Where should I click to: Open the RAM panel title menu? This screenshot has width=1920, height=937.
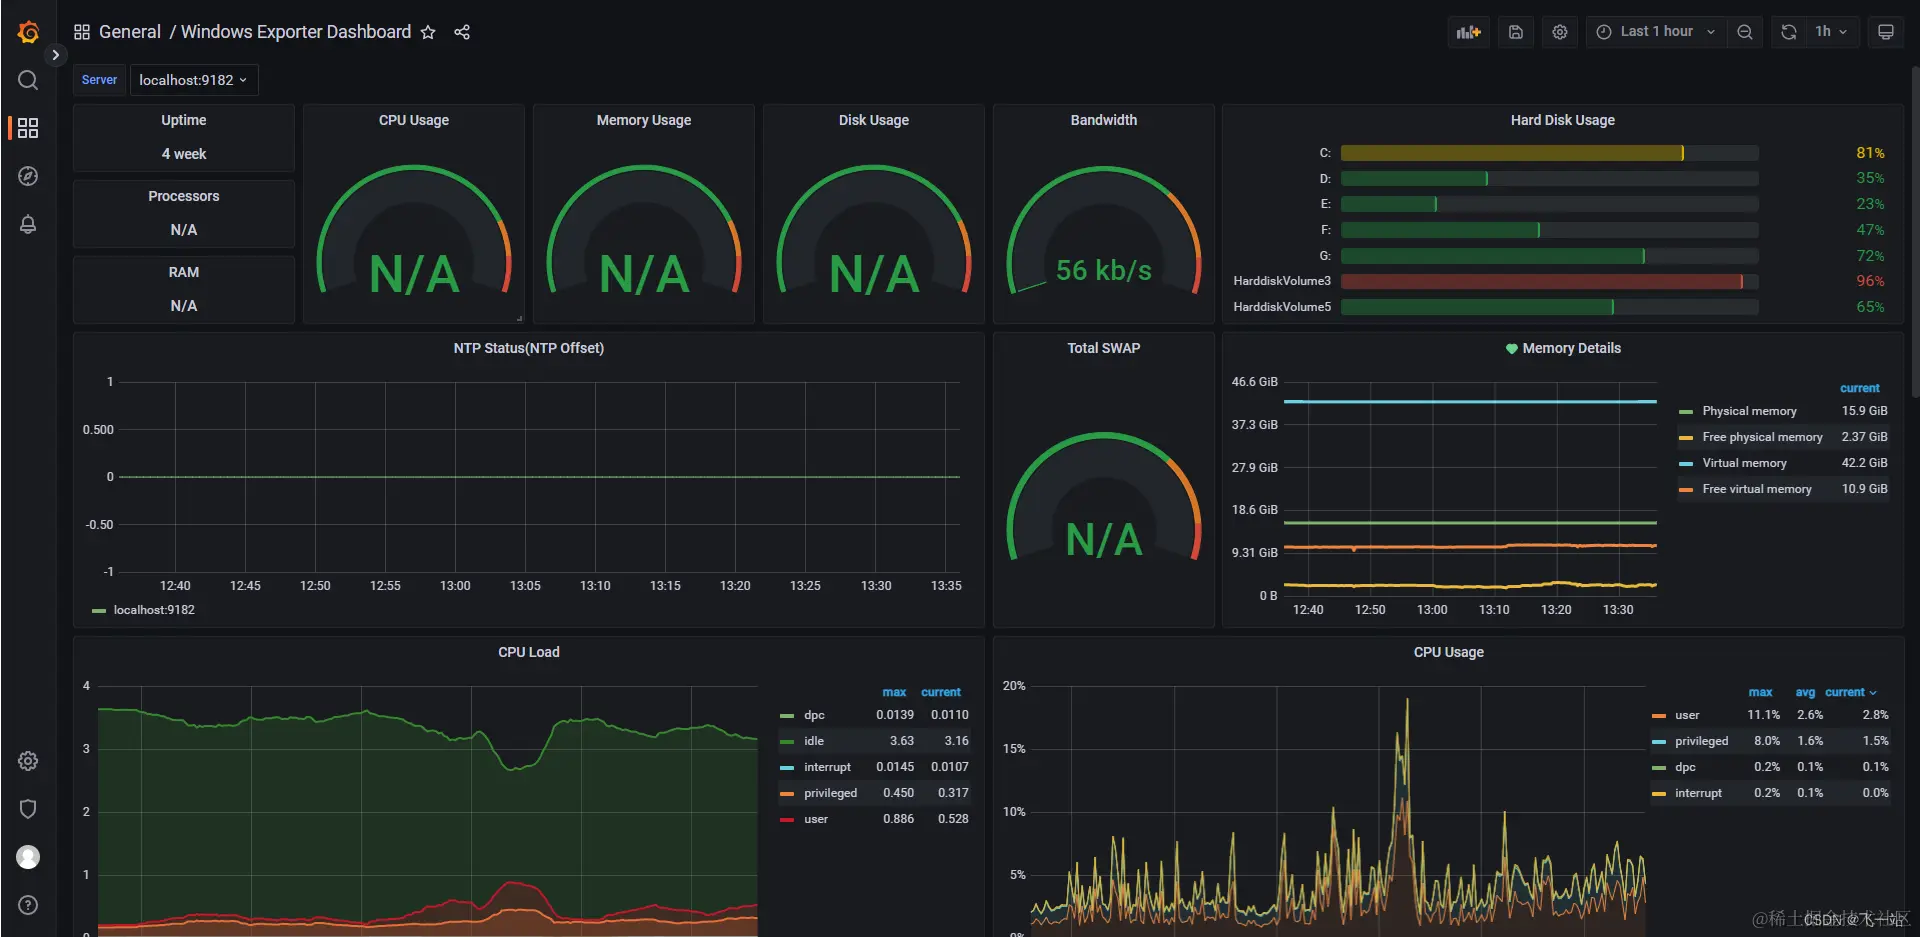[184, 272]
